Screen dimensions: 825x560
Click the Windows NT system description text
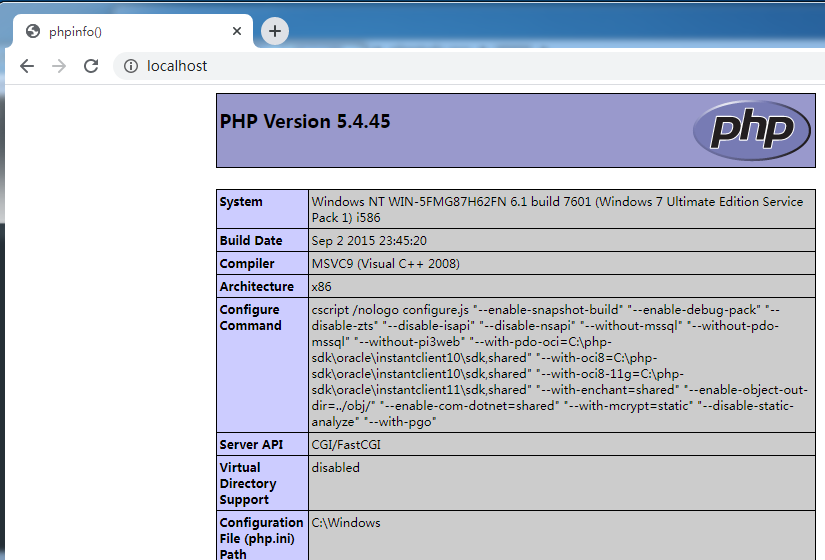(557, 209)
